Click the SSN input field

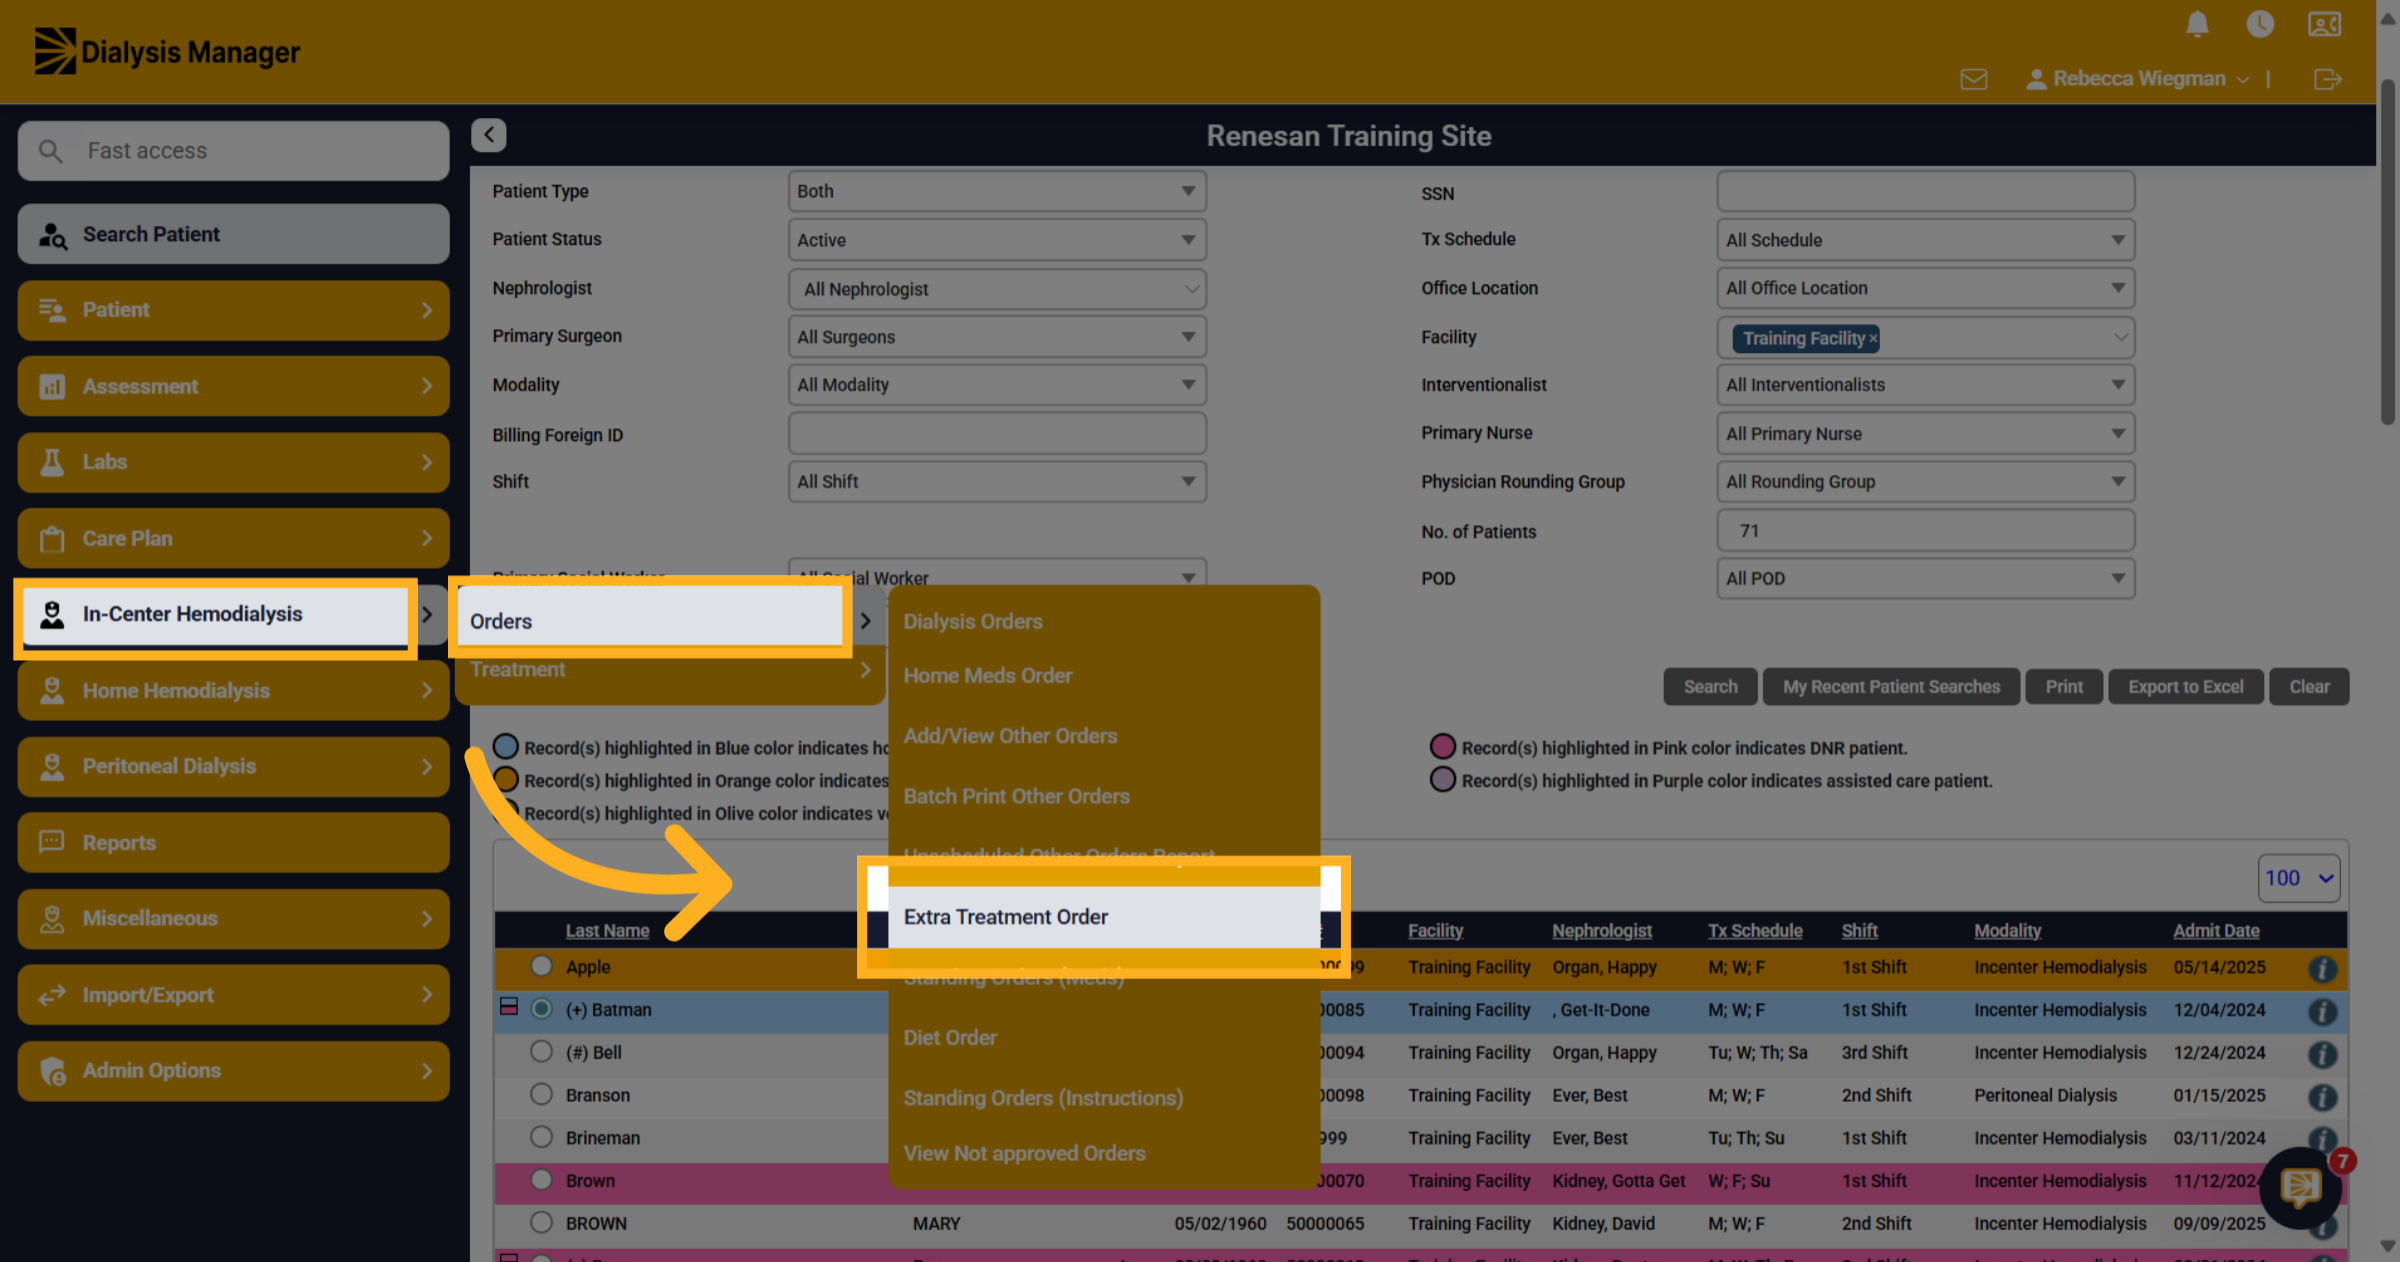point(1925,191)
